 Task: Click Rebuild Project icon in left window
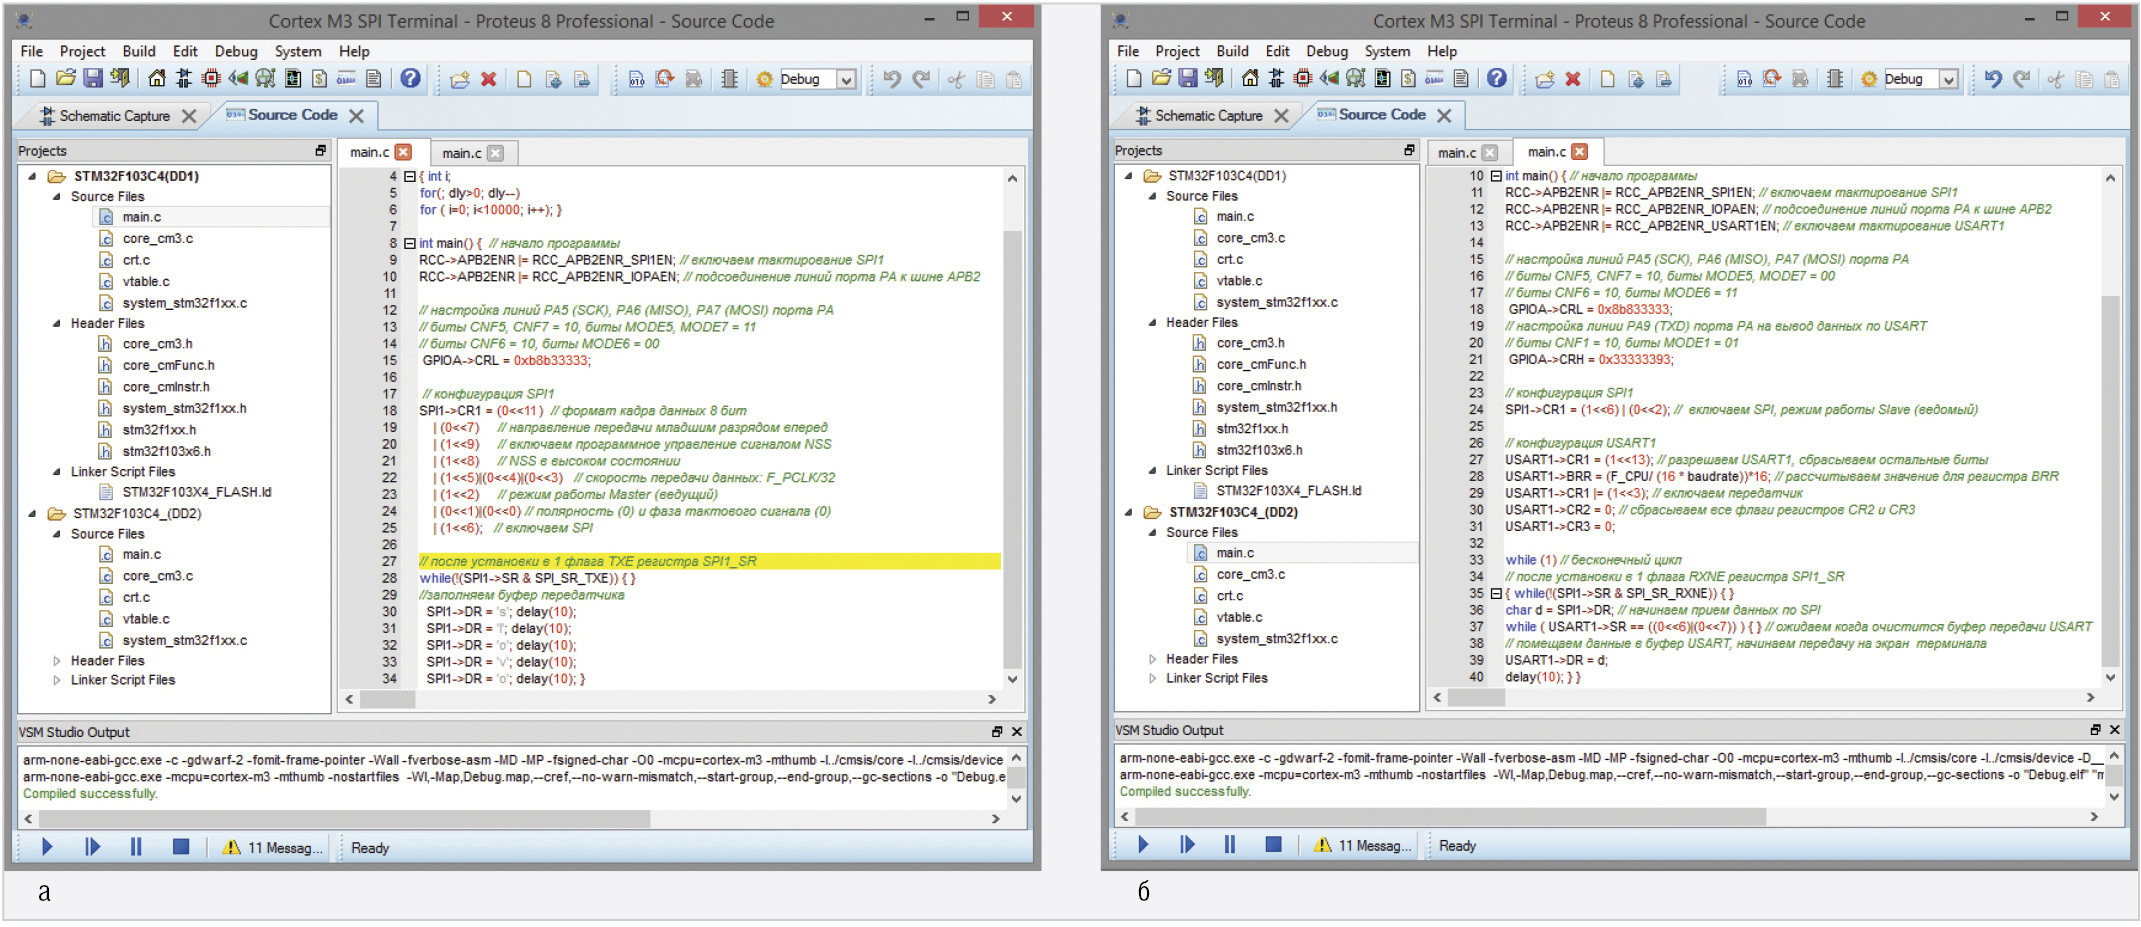click(665, 79)
